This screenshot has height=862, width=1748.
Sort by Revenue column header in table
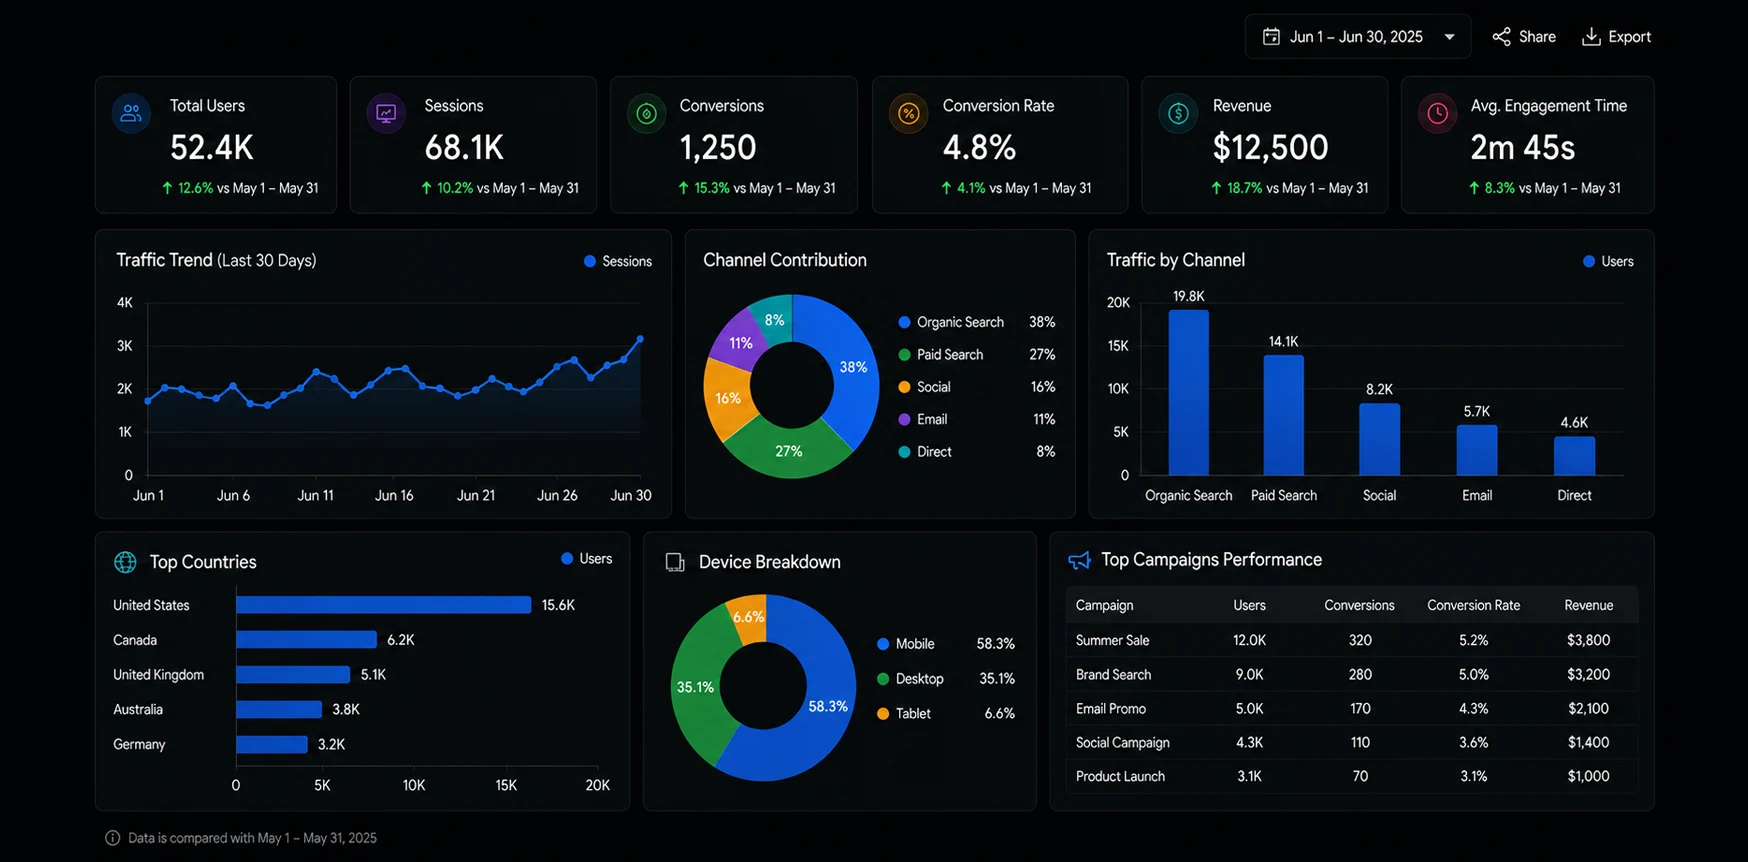pos(1588,605)
